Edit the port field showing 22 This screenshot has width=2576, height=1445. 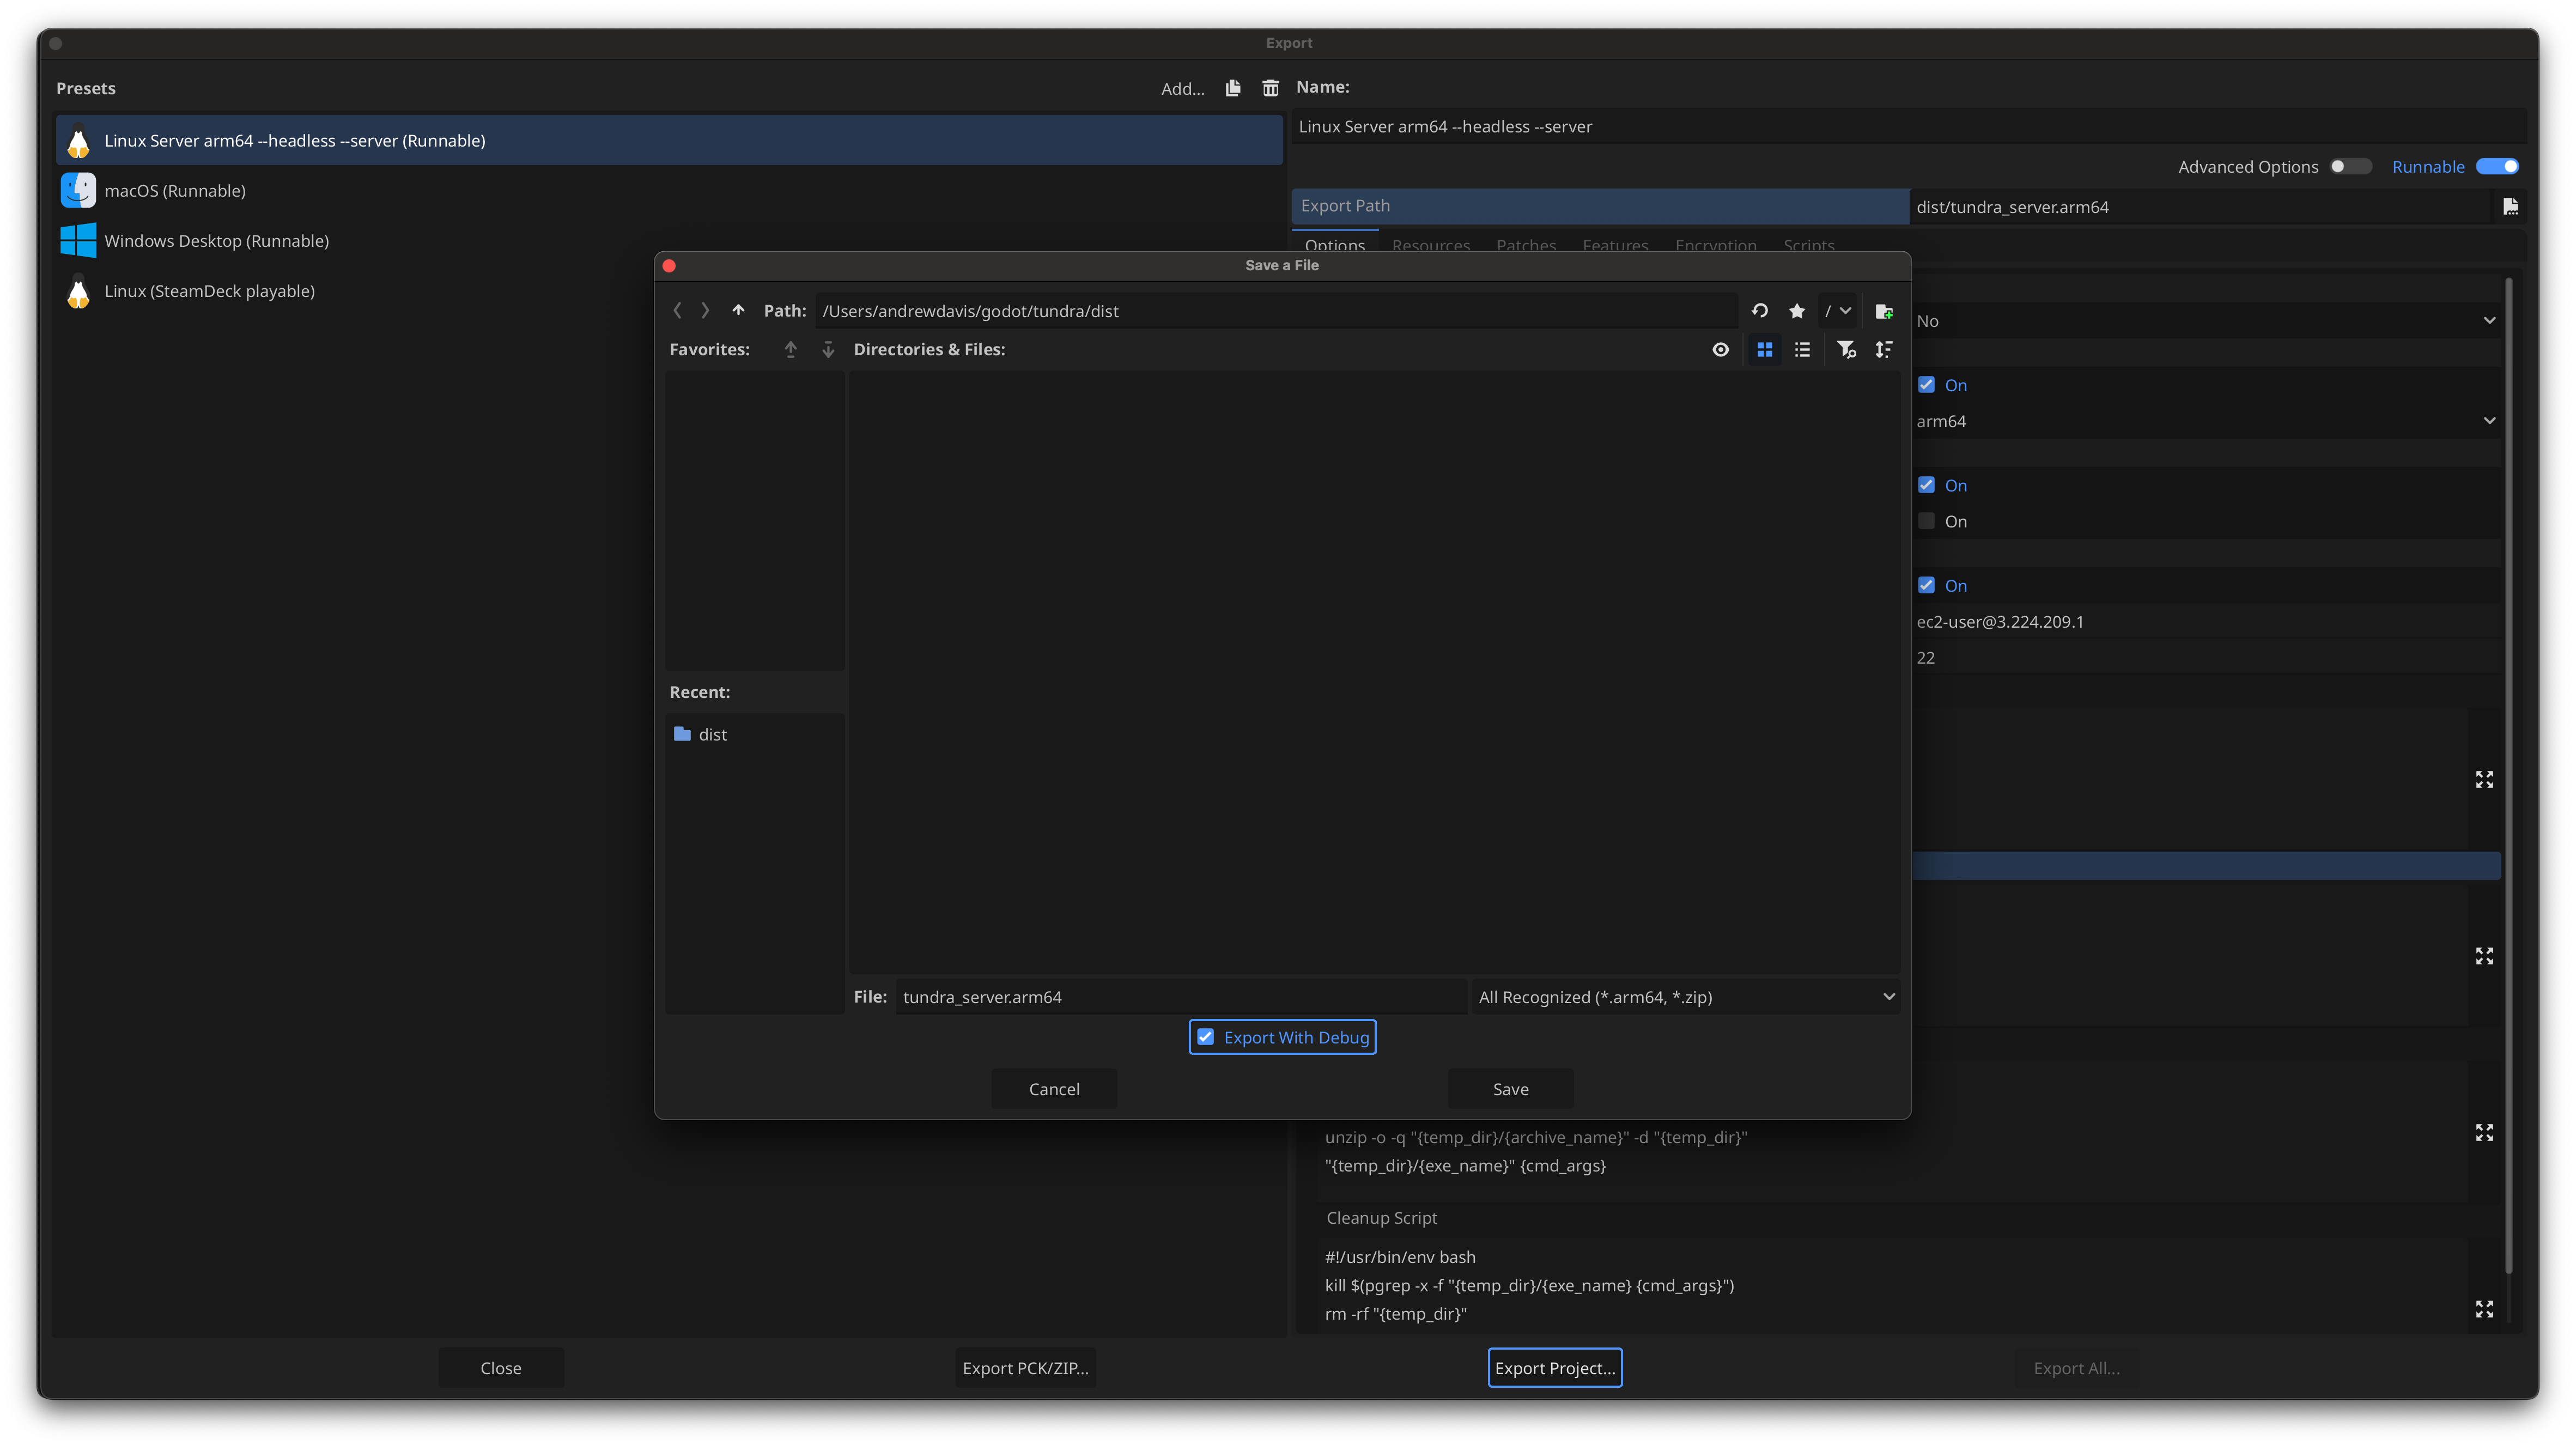pyautogui.click(x=2205, y=657)
